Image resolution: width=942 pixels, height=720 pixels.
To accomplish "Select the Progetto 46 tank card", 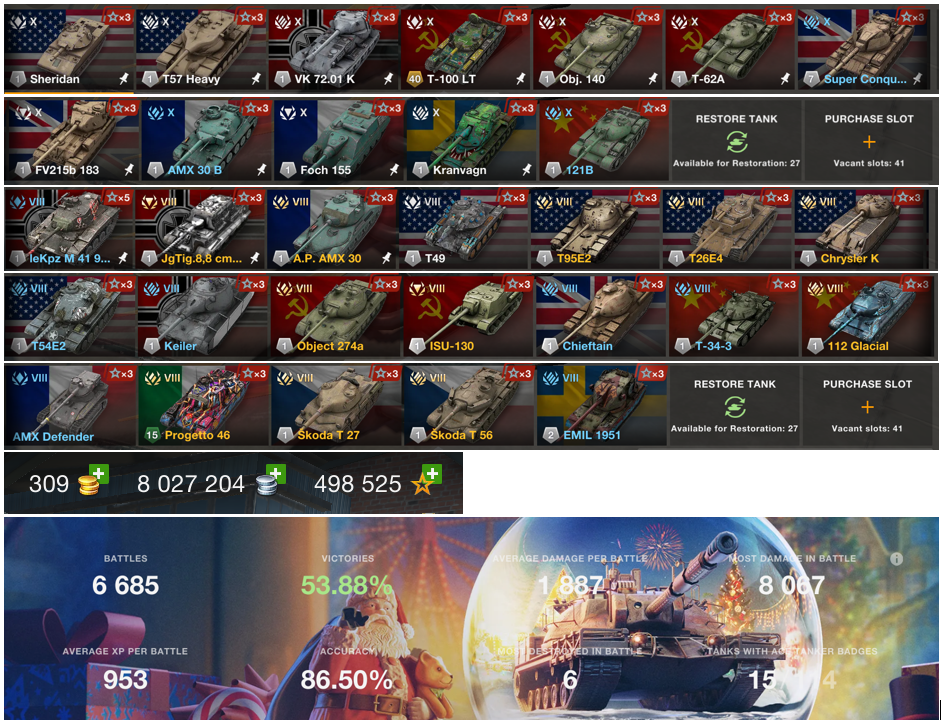I will [203, 406].
